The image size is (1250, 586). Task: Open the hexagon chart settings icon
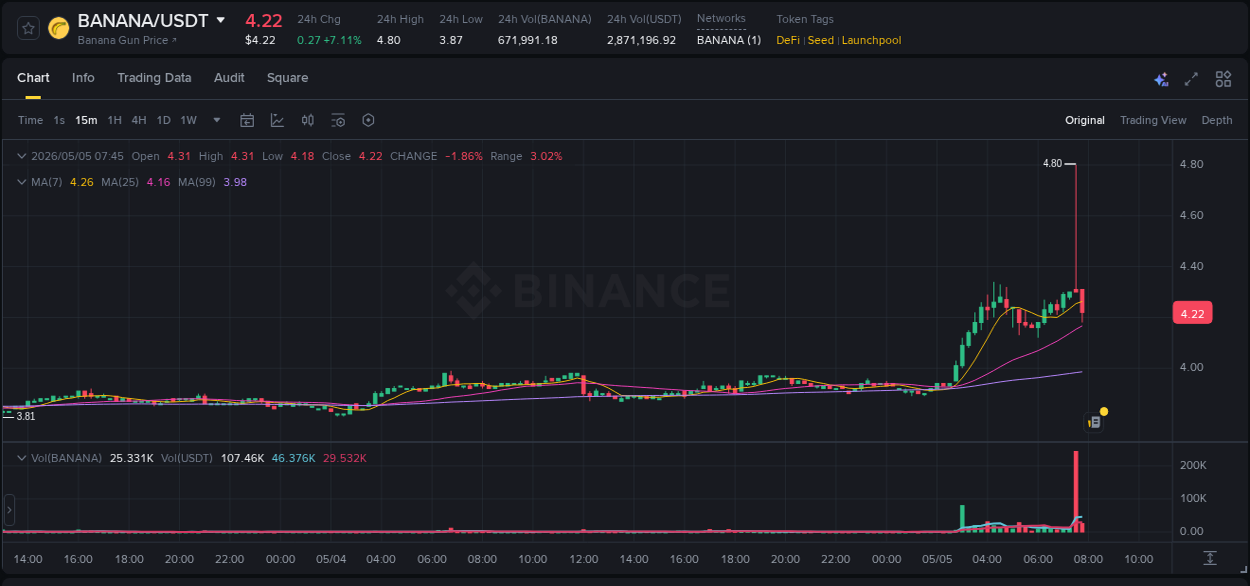[368, 120]
